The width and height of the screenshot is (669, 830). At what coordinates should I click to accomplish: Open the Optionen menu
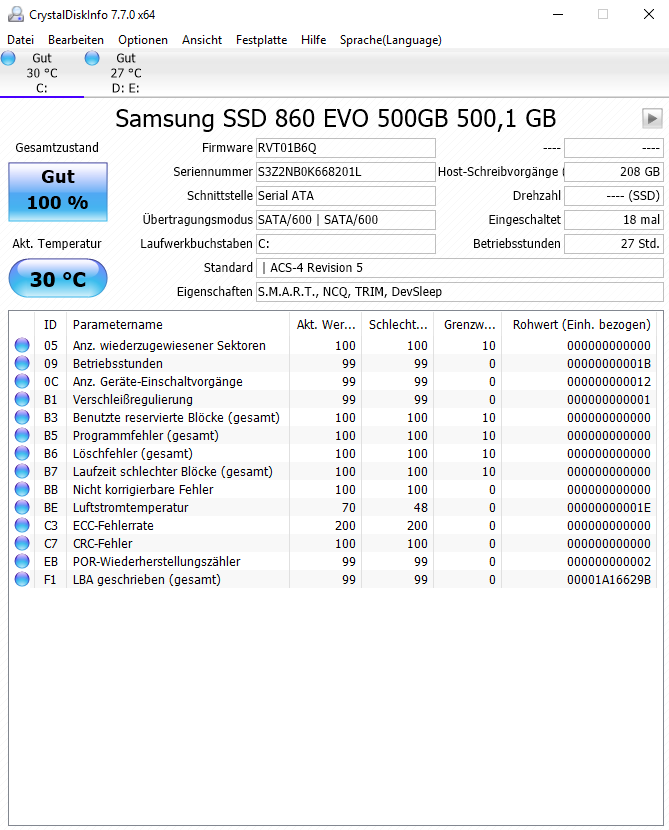[143, 40]
